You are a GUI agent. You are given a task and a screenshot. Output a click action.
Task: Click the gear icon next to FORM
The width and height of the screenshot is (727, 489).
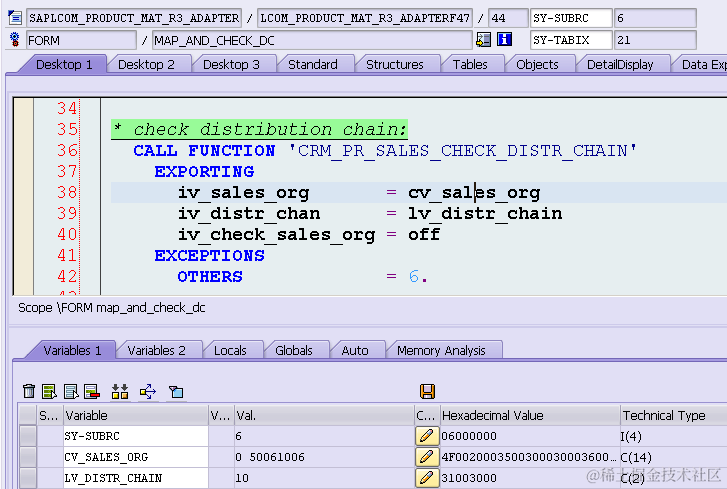point(15,40)
